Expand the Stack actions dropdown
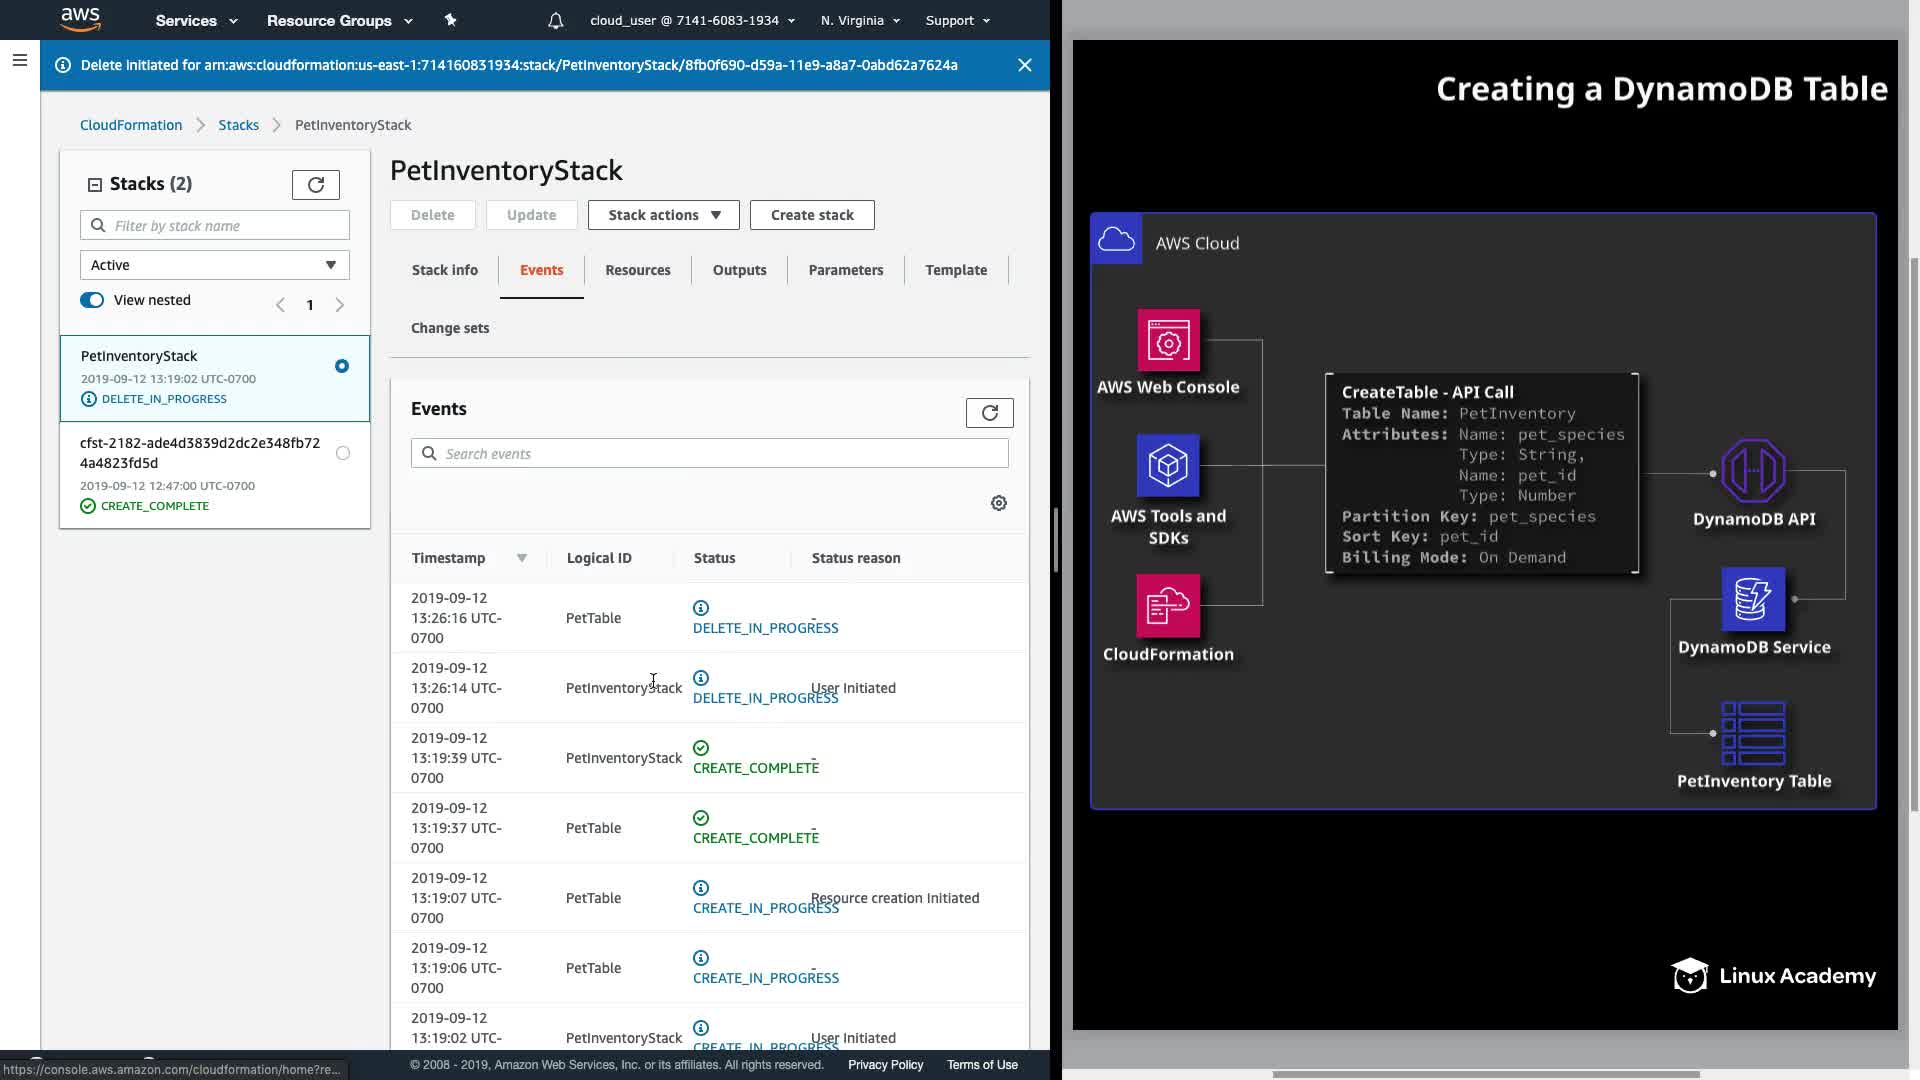This screenshot has width=1920, height=1080. click(x=663, y=215)
